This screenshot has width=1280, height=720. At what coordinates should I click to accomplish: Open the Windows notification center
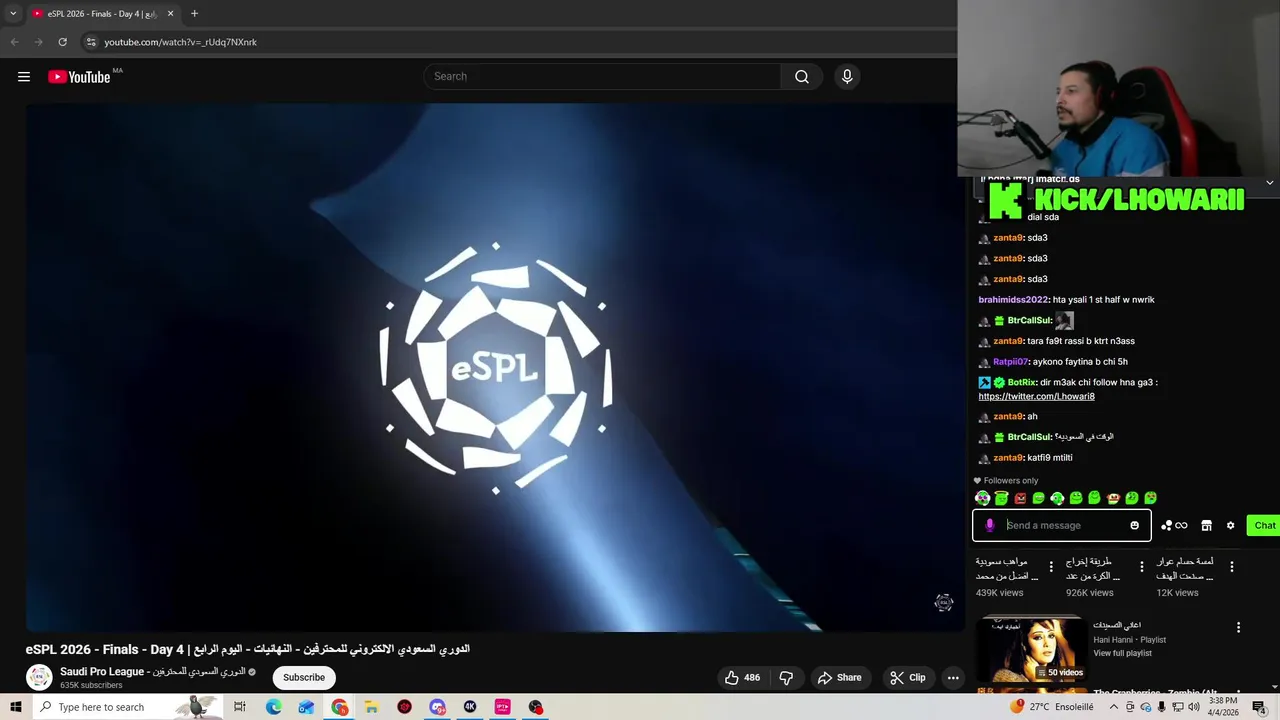coord(1259,707)
